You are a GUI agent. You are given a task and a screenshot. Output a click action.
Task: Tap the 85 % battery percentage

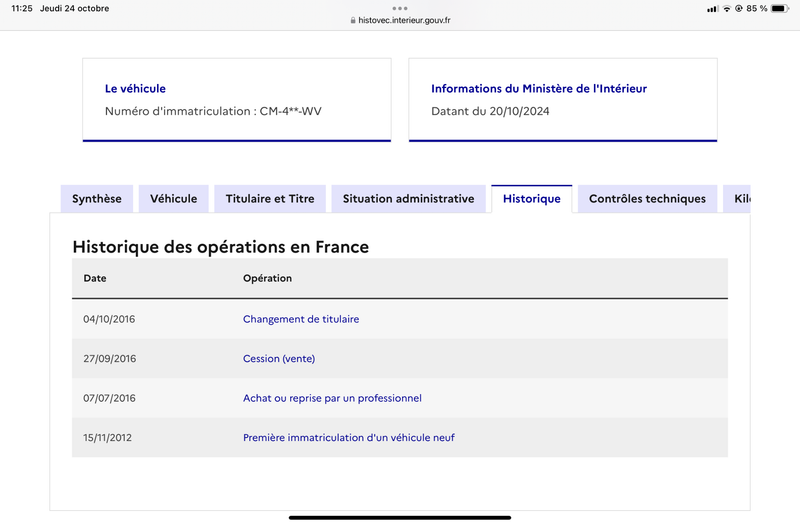pyautogui.click(x=757, y=9)
